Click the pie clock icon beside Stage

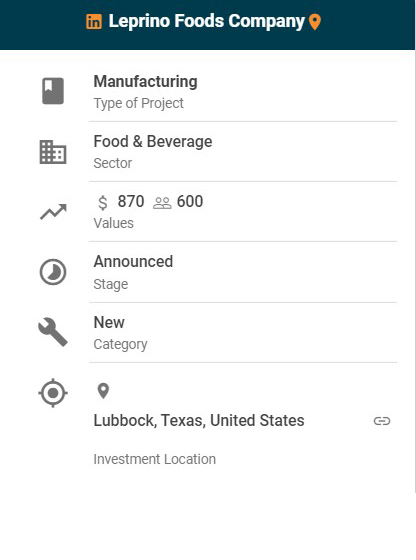pos(53,272)
